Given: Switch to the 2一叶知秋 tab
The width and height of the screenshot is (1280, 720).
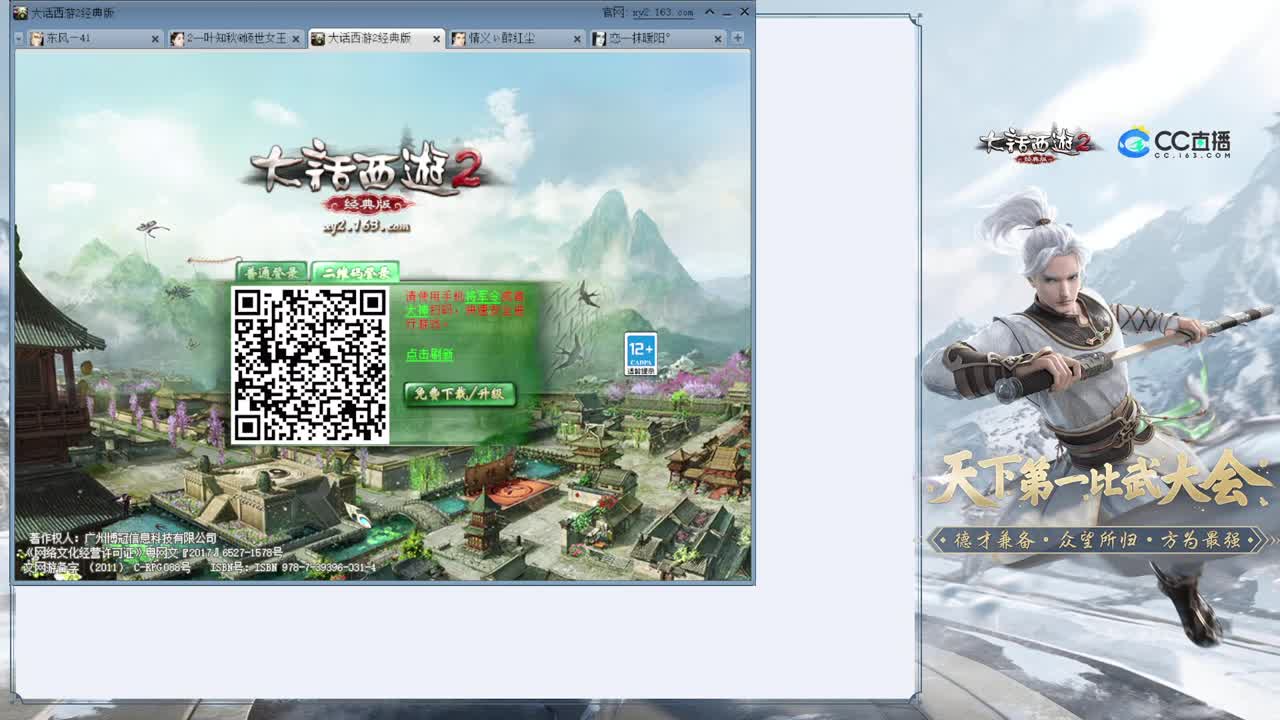Looking at the screenshot, I should 235,38.
